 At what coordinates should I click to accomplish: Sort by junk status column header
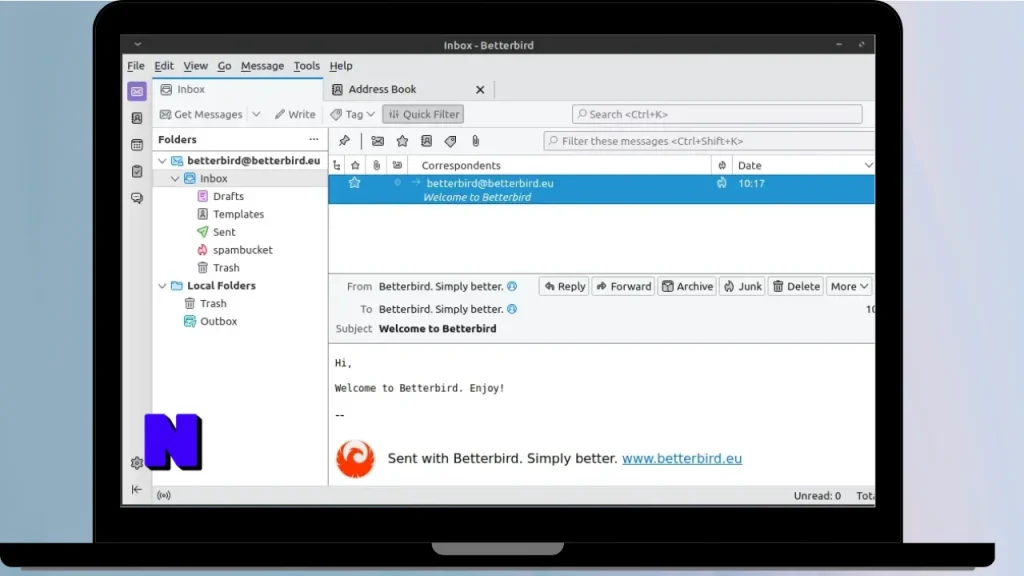(722, 166)
